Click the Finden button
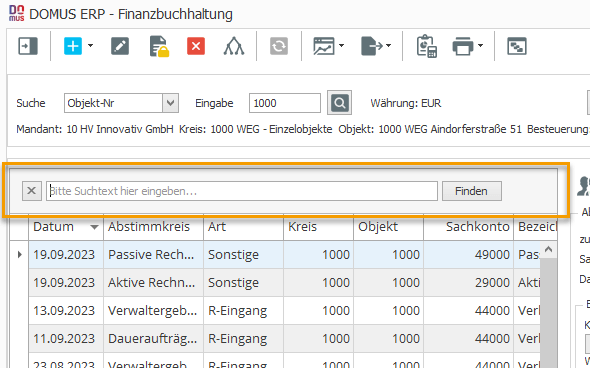 point(472,191)
